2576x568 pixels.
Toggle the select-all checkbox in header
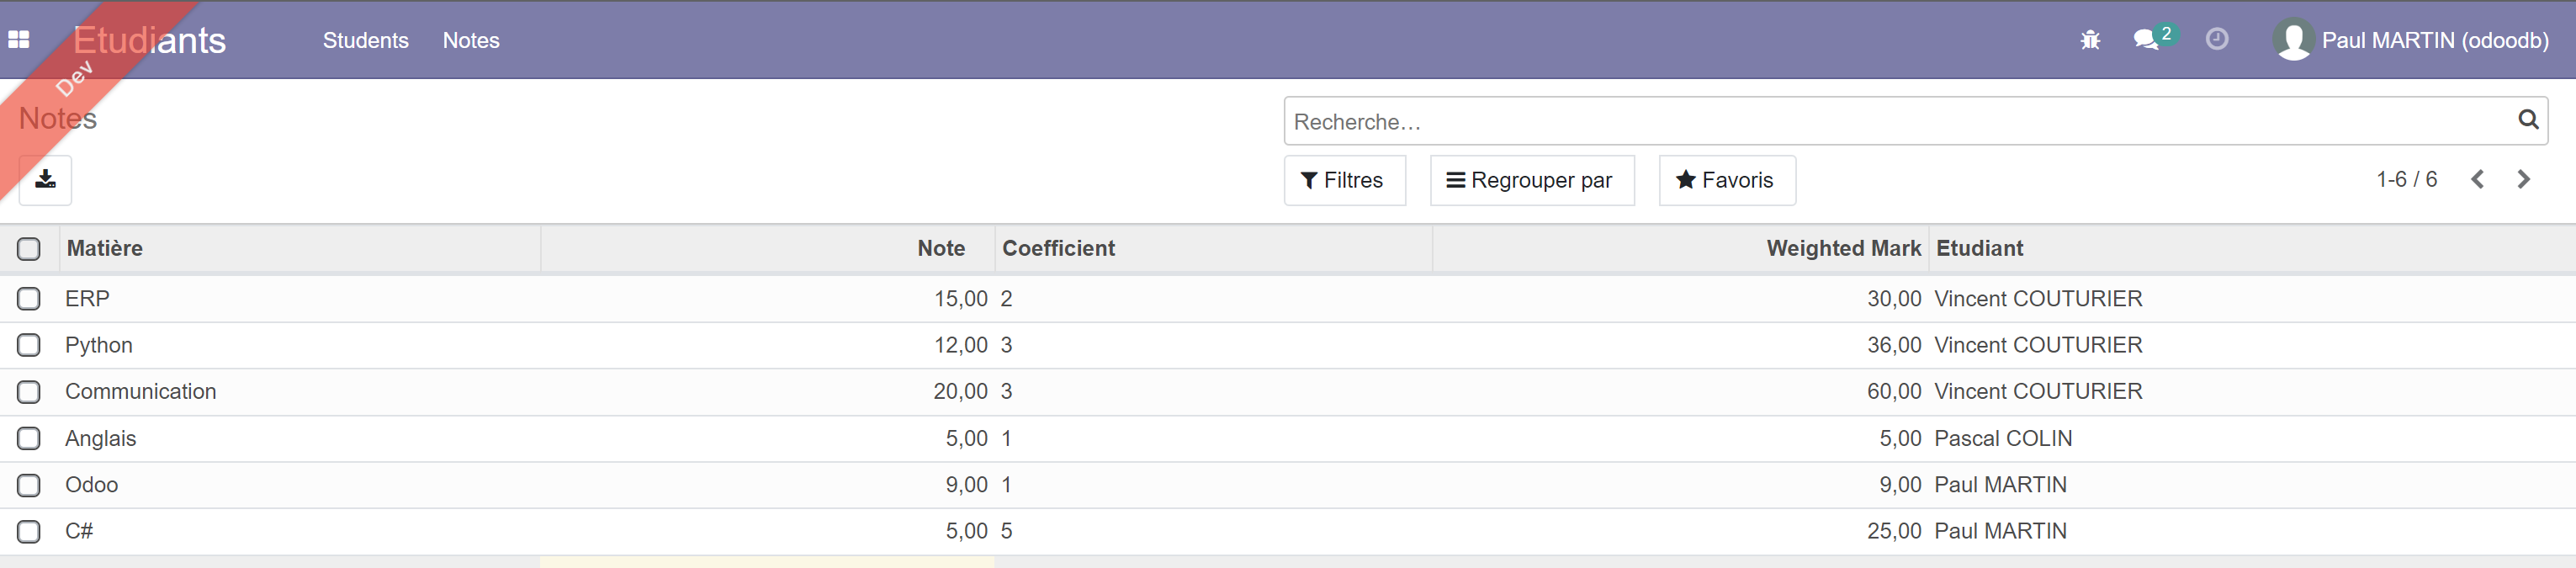pos(29,249)
